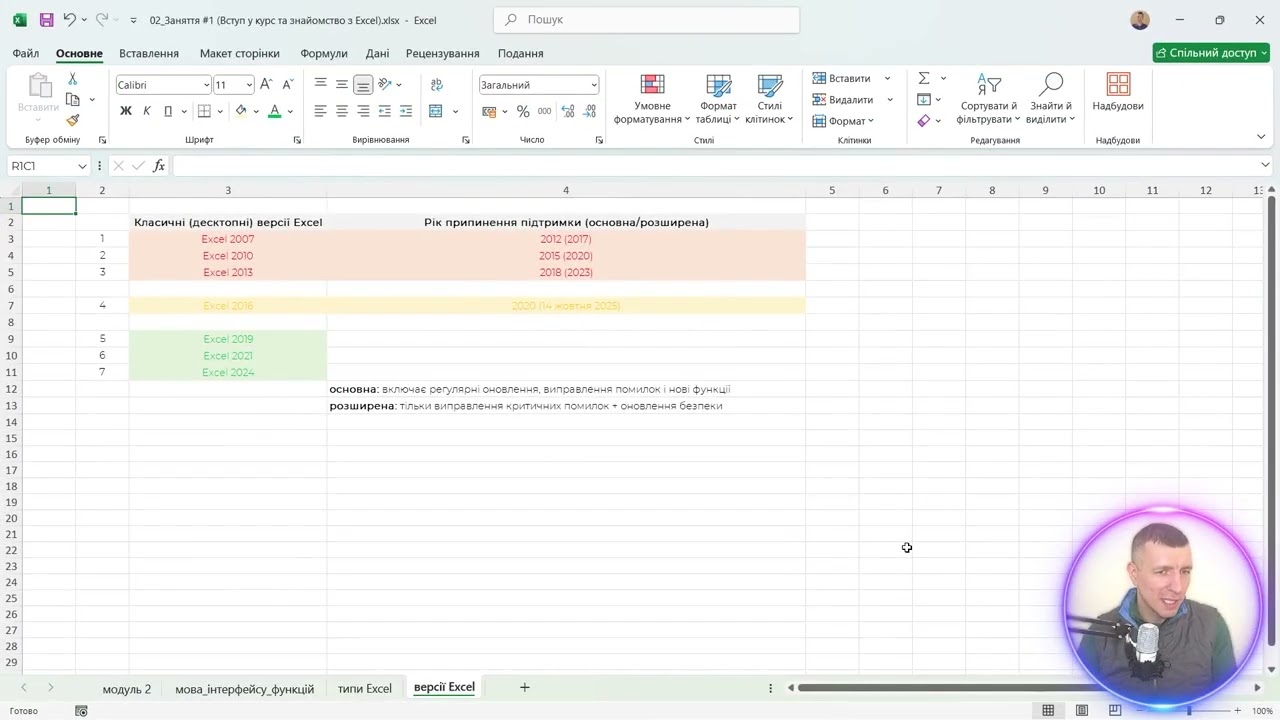Switch to Normal view in status bar

[x=1048, y=711]
